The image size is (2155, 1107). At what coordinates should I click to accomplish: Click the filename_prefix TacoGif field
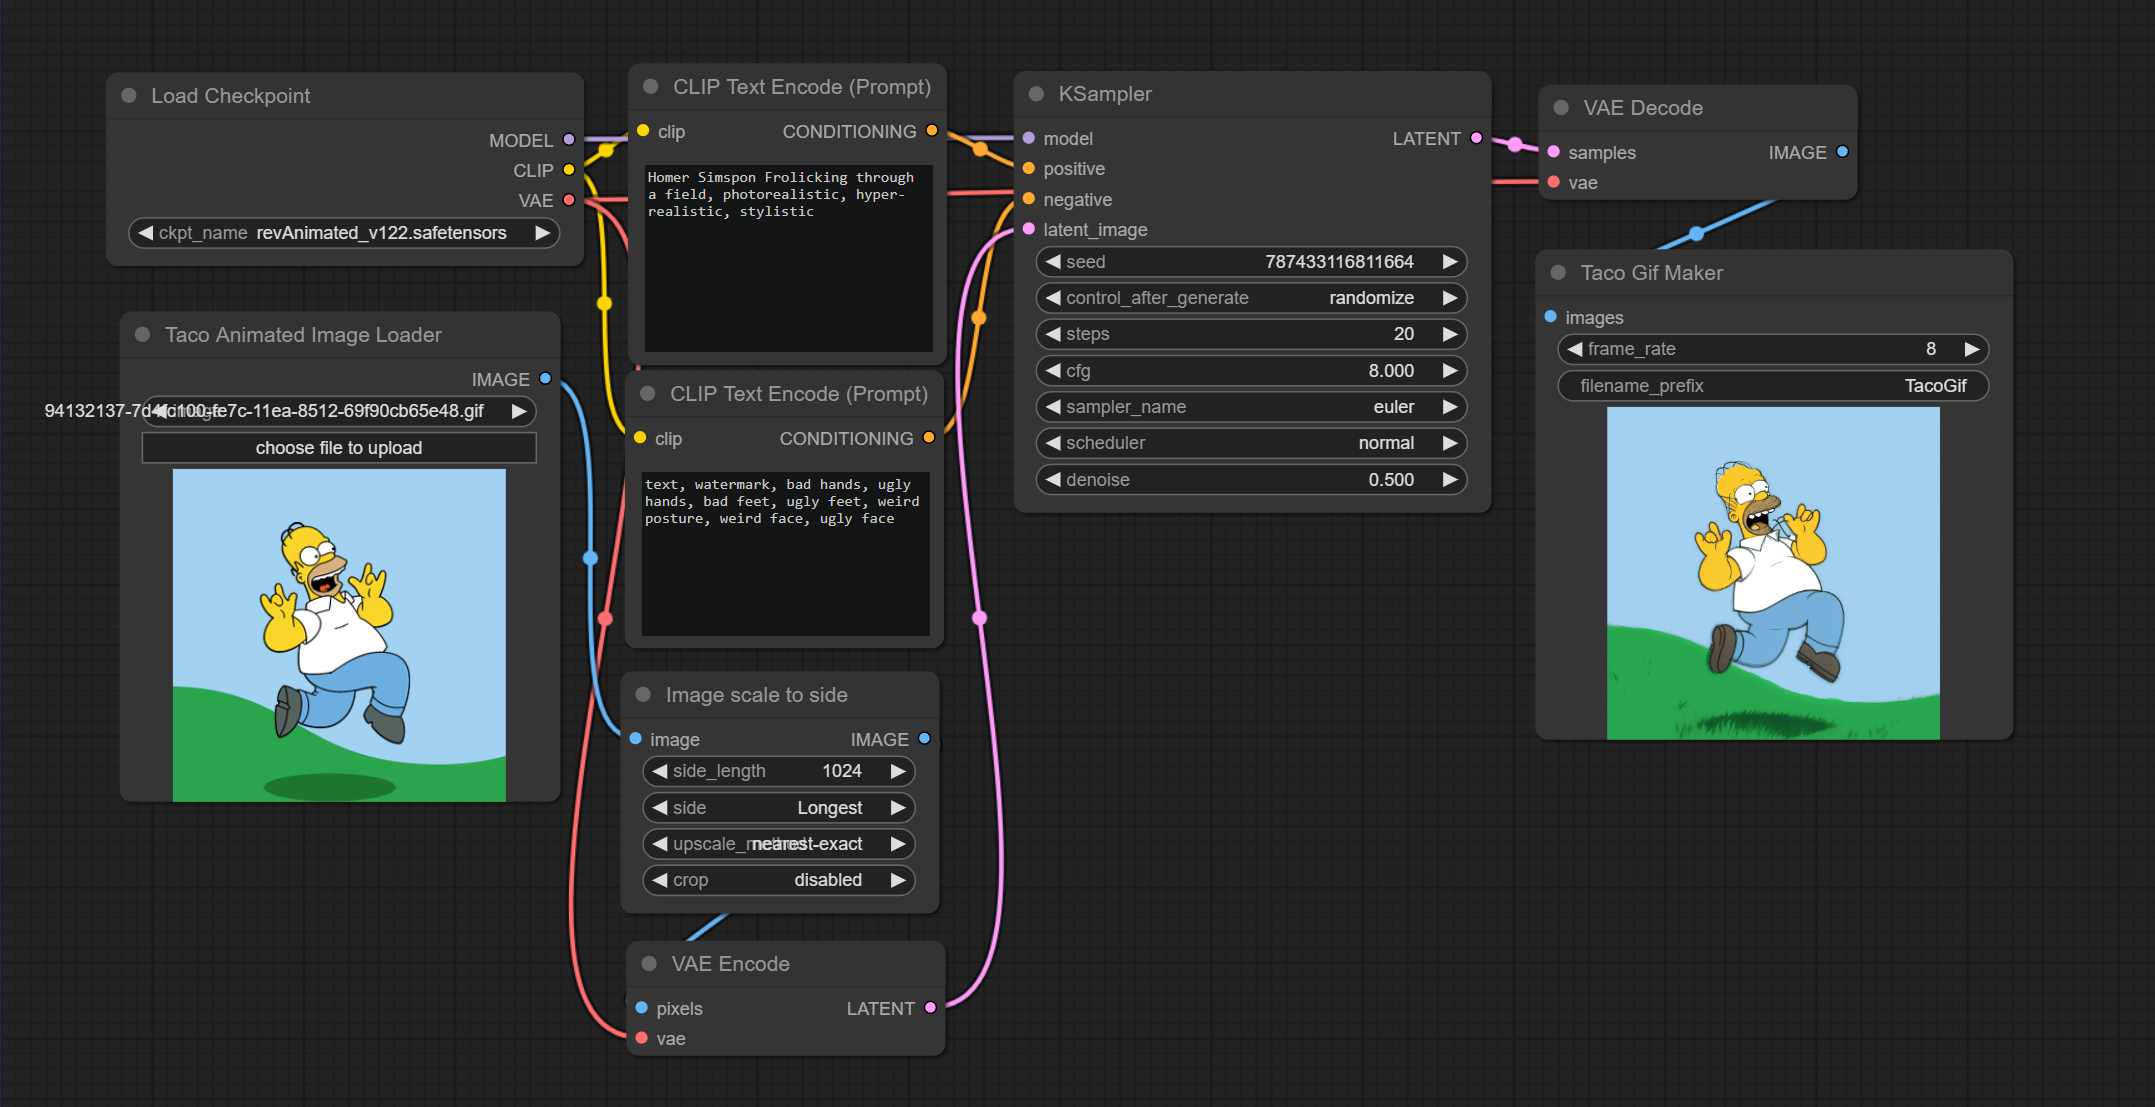(x=1772, y=386)
